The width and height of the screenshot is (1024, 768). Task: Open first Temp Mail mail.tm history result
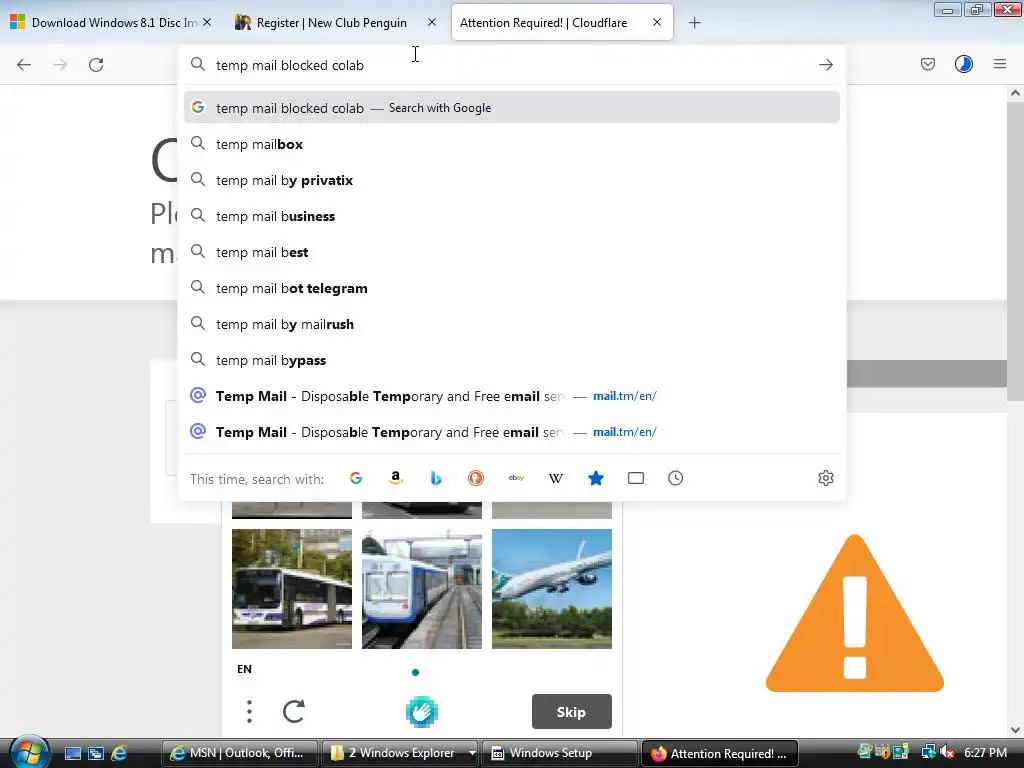[x=512, y=396]
